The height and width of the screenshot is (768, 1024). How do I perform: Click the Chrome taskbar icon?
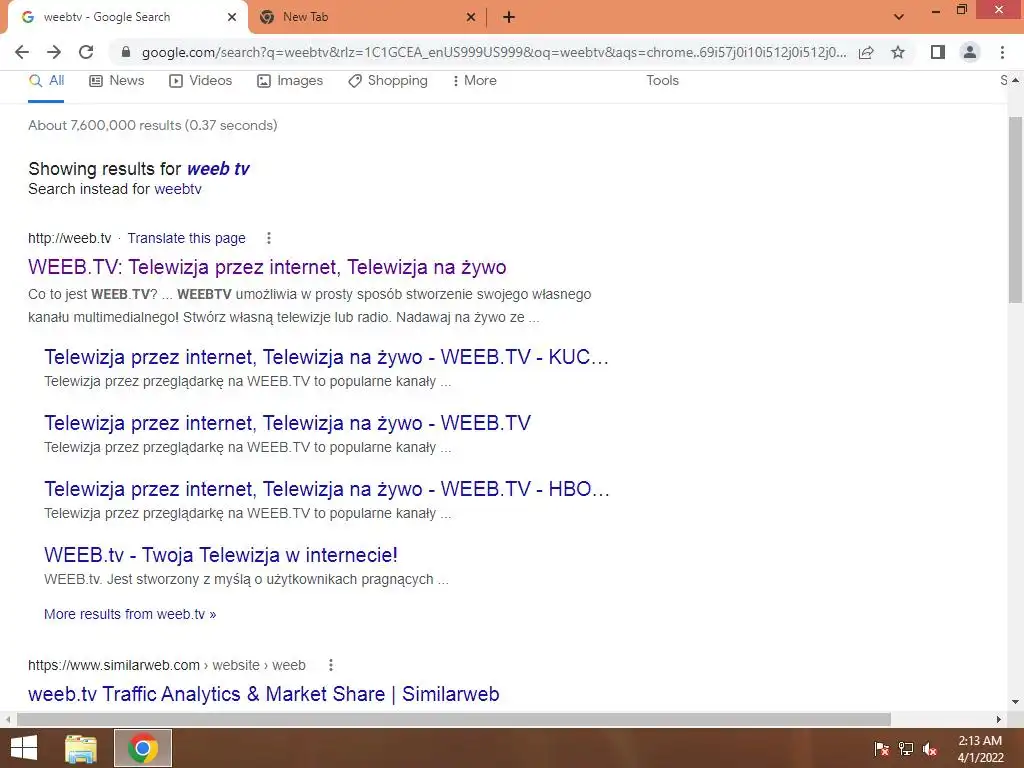coord(143,748)
